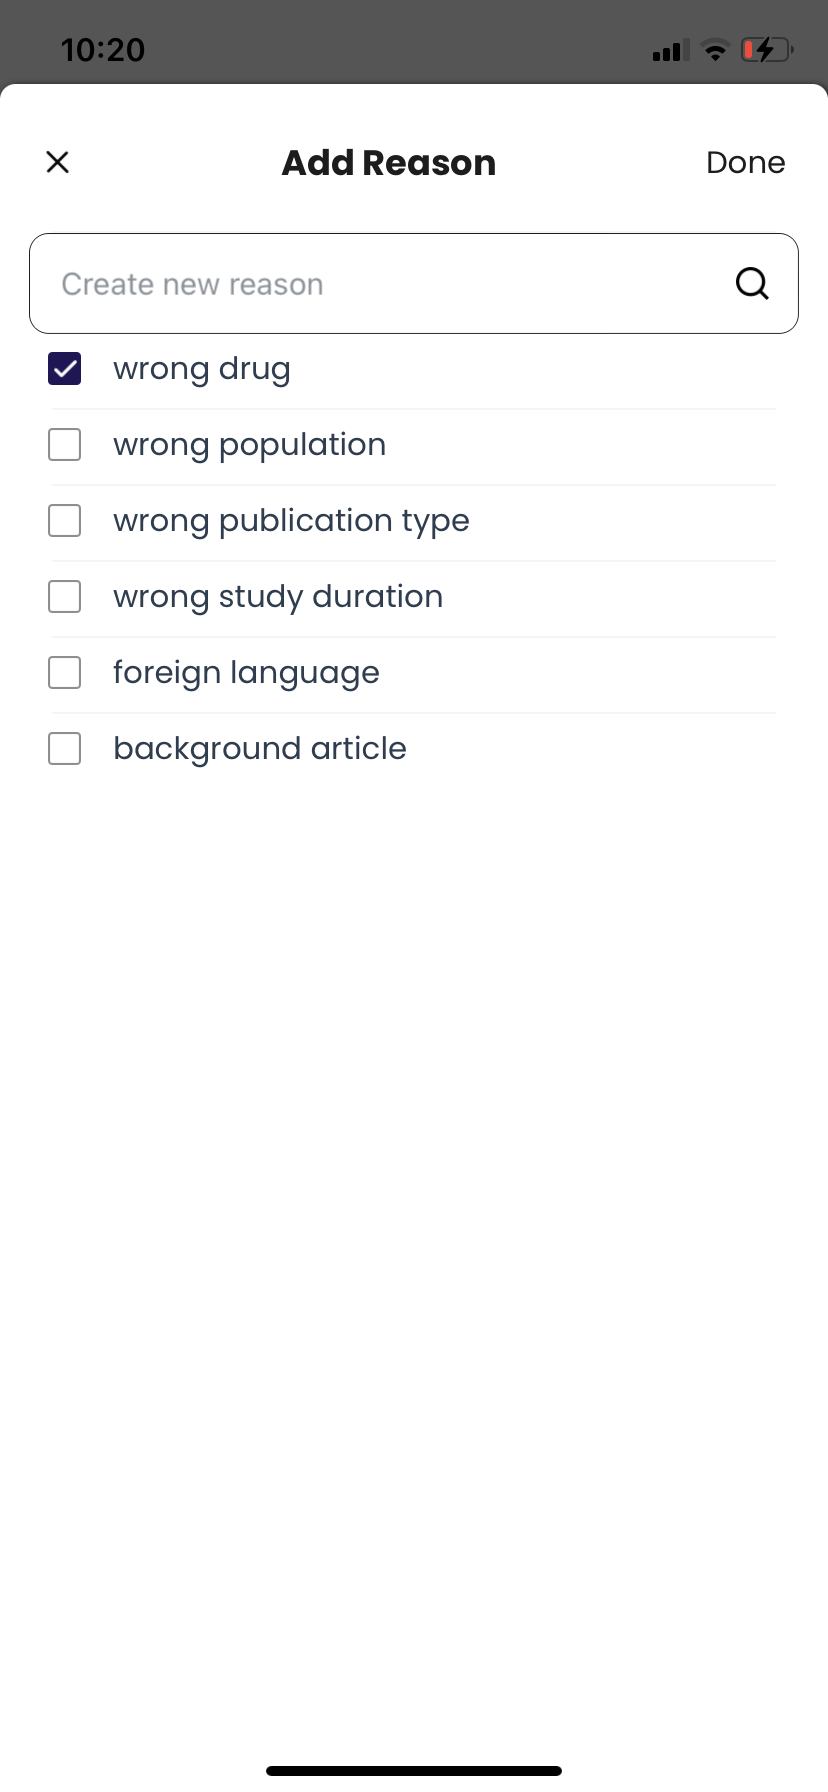The width and height of the screenshot is (828, 1792).
Task: Click the cellular signal strength icon
Action: tap(670, 50)
